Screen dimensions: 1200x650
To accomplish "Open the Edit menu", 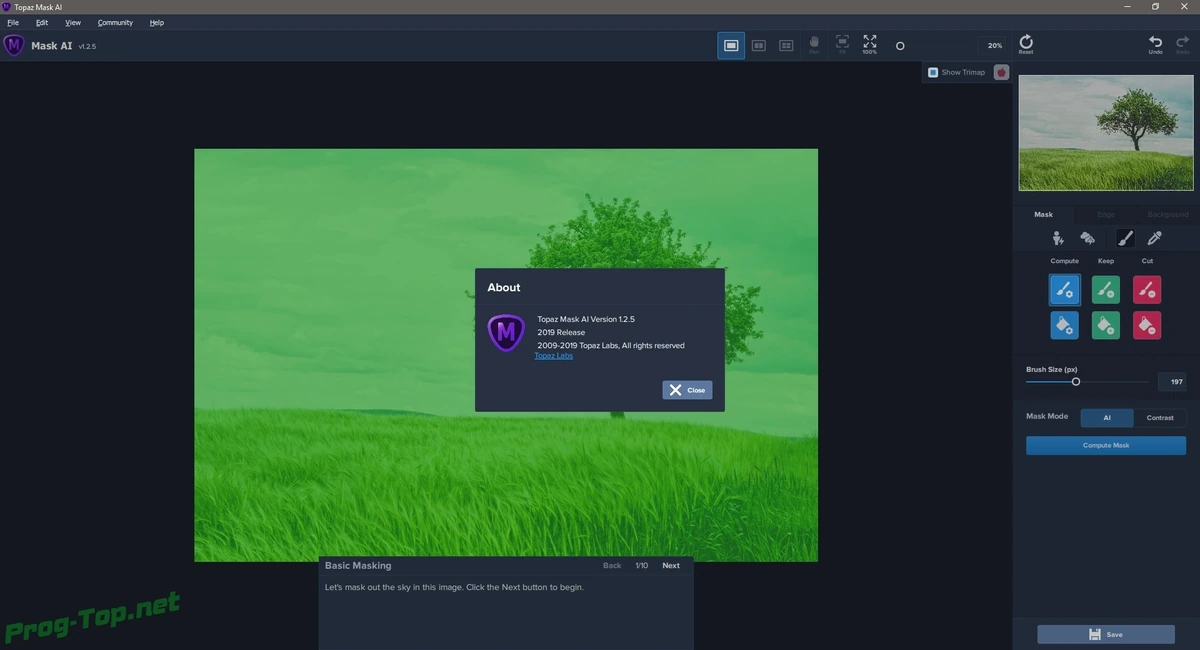I will click(x=42, y=22).
